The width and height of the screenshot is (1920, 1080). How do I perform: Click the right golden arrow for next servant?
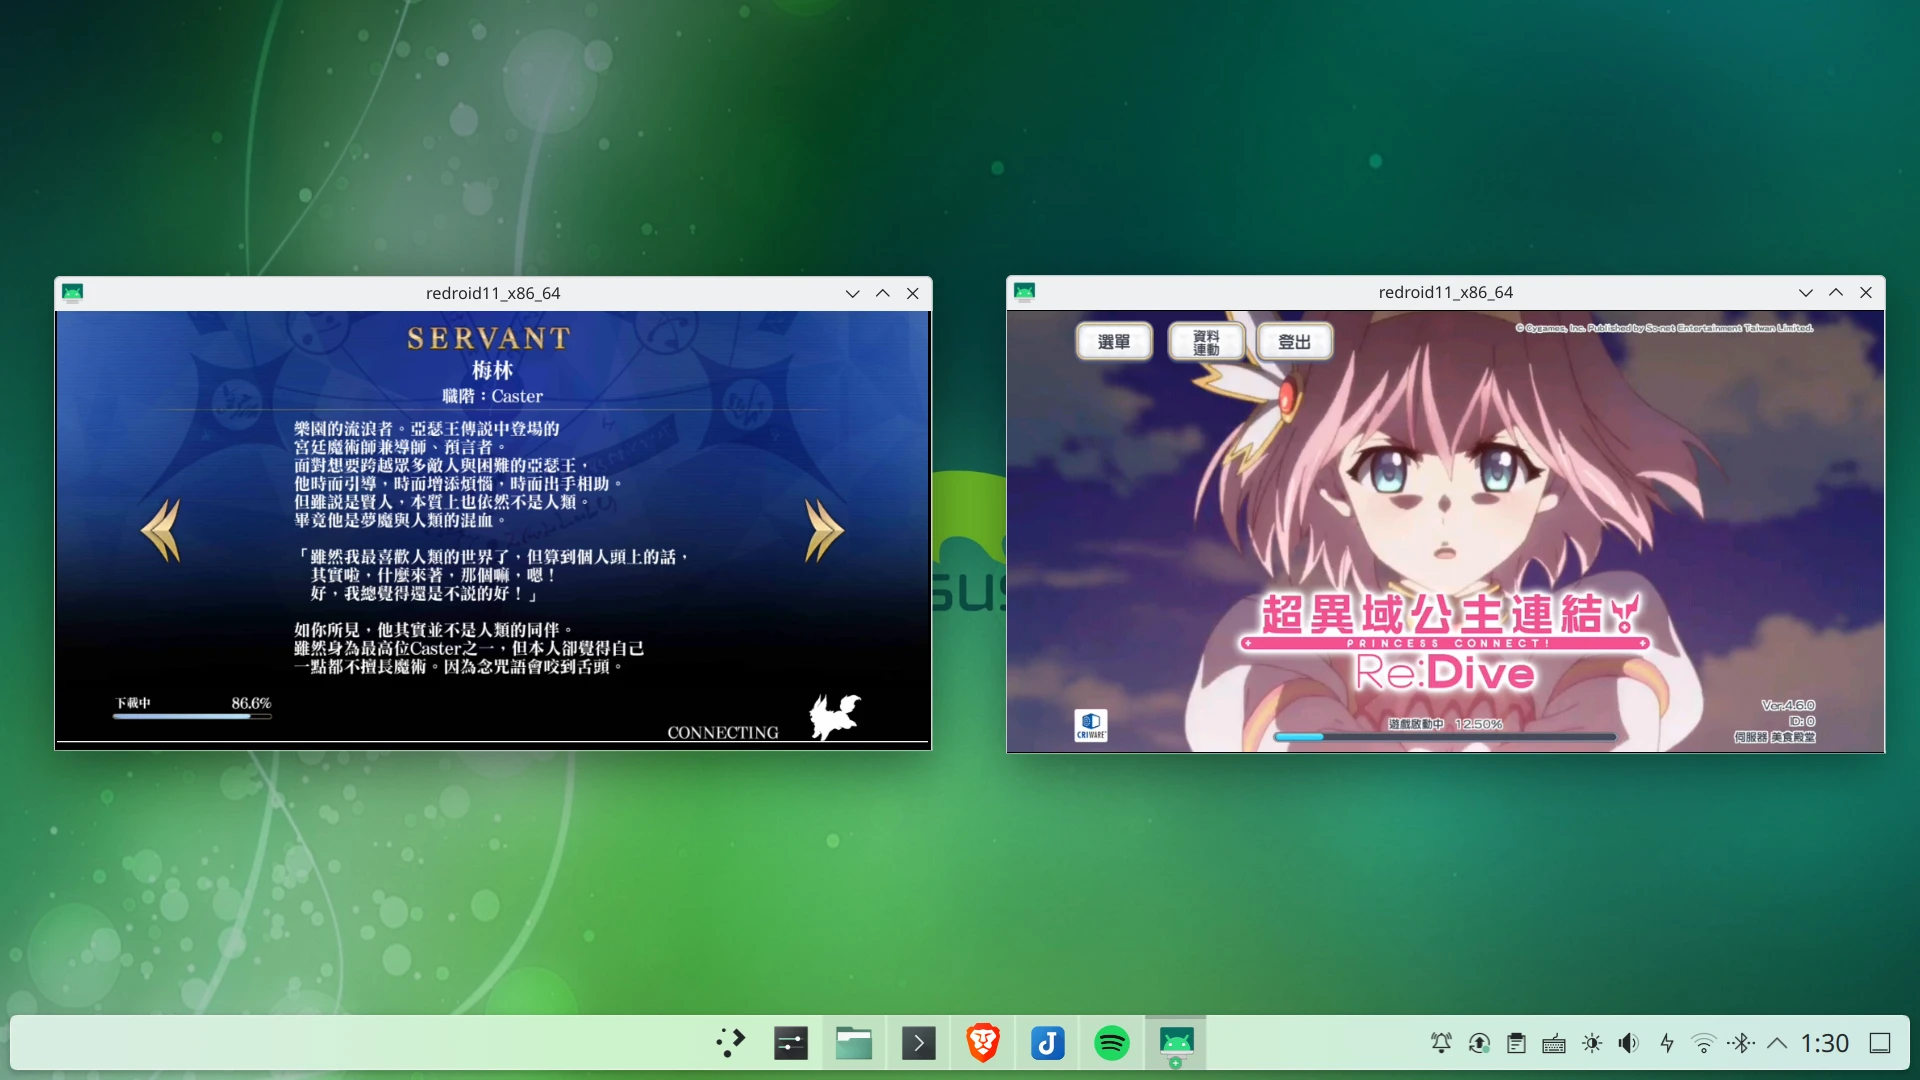click(824, 530)
